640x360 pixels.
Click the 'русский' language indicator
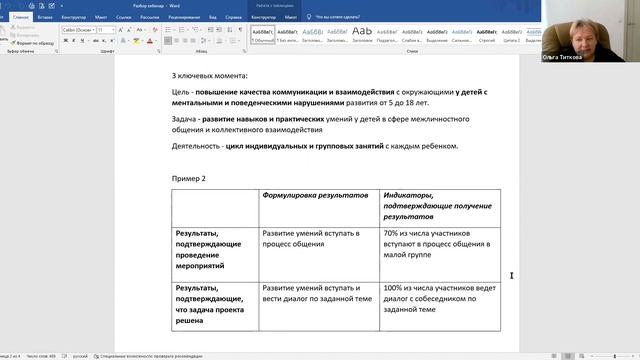click(80, 356)
